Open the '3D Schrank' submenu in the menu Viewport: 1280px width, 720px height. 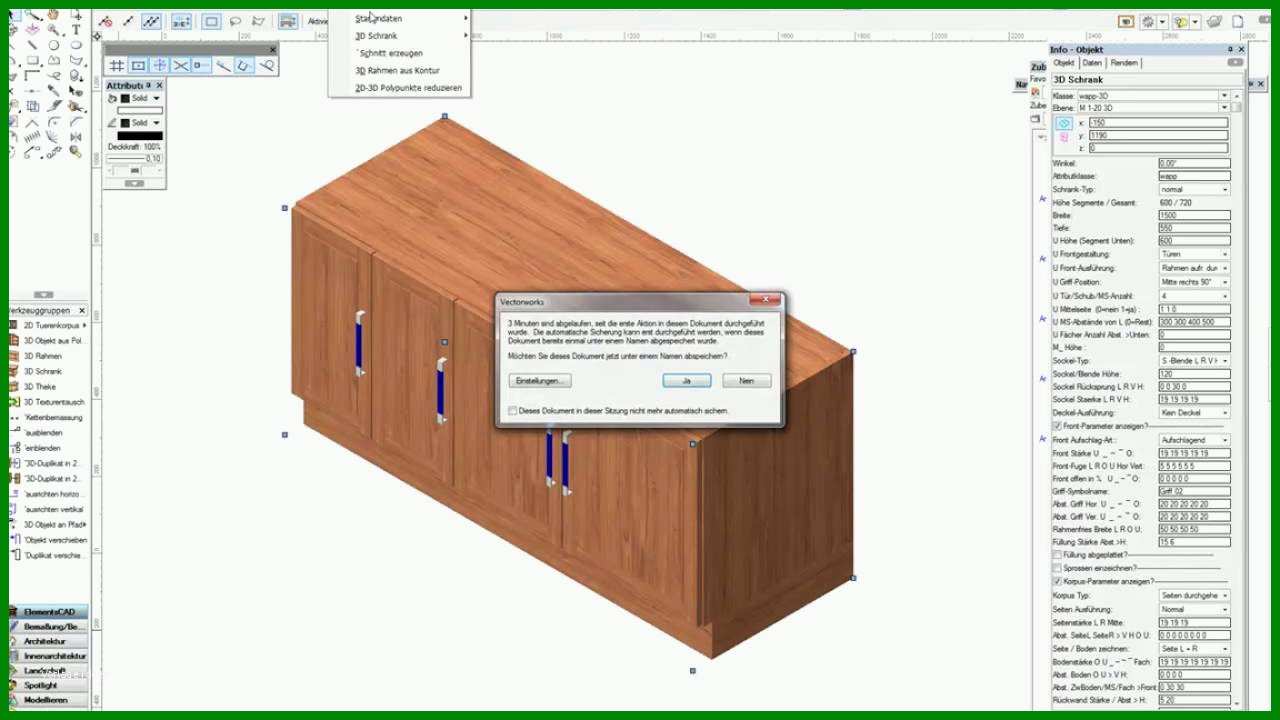(400, 35)
